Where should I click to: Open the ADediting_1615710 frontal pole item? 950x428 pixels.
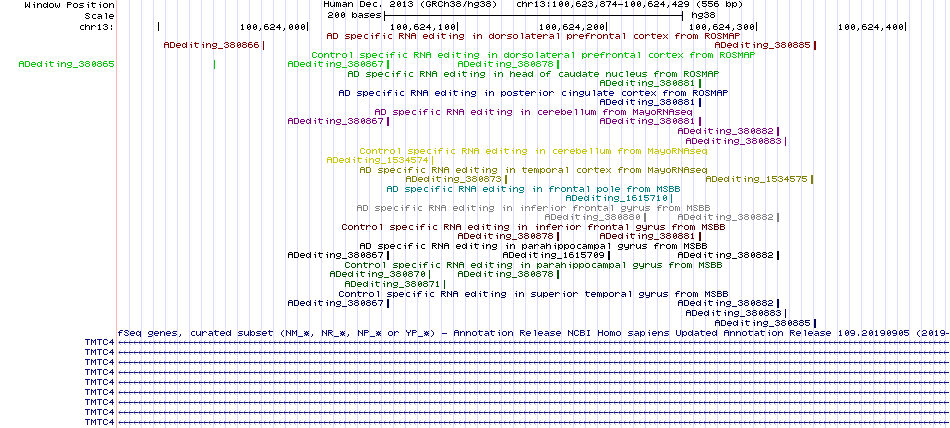point(616,198)
